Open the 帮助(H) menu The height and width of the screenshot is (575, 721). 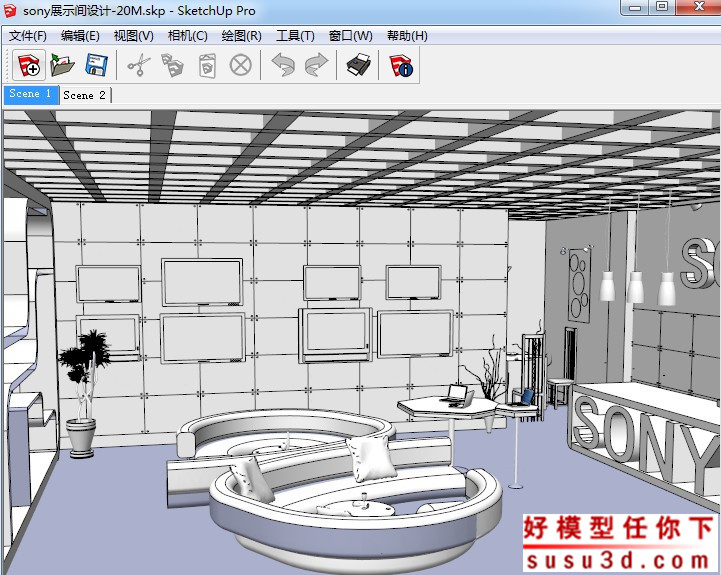407,36
